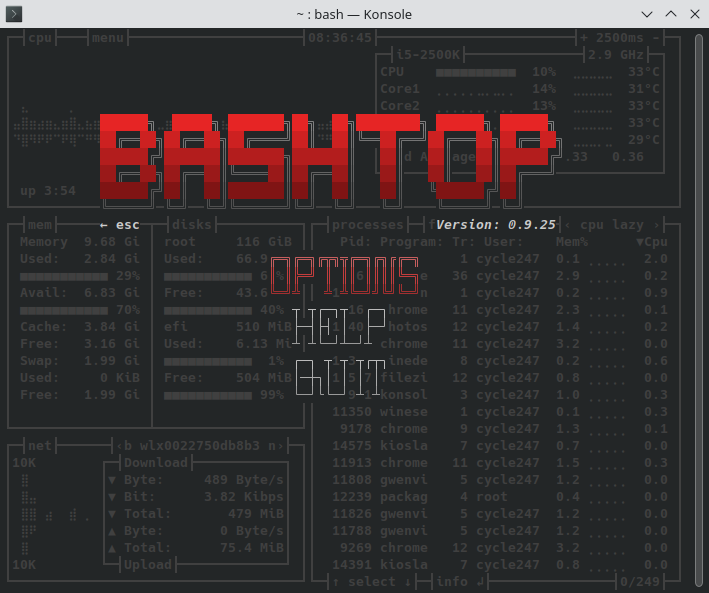Switch sorting right with the cpu lazy right arrow
Viewport: 709px width, 593px height.
tap(656, 225)
